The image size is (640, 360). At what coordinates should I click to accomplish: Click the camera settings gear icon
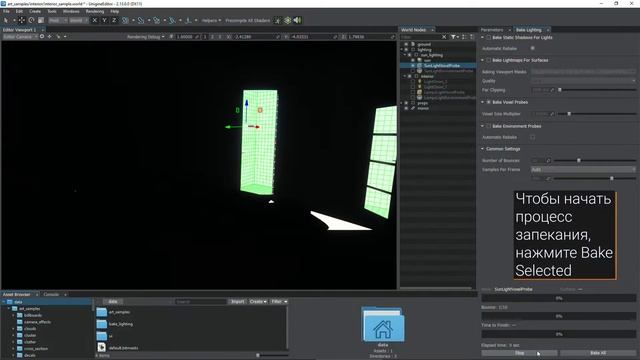click(x=42, y=36)
